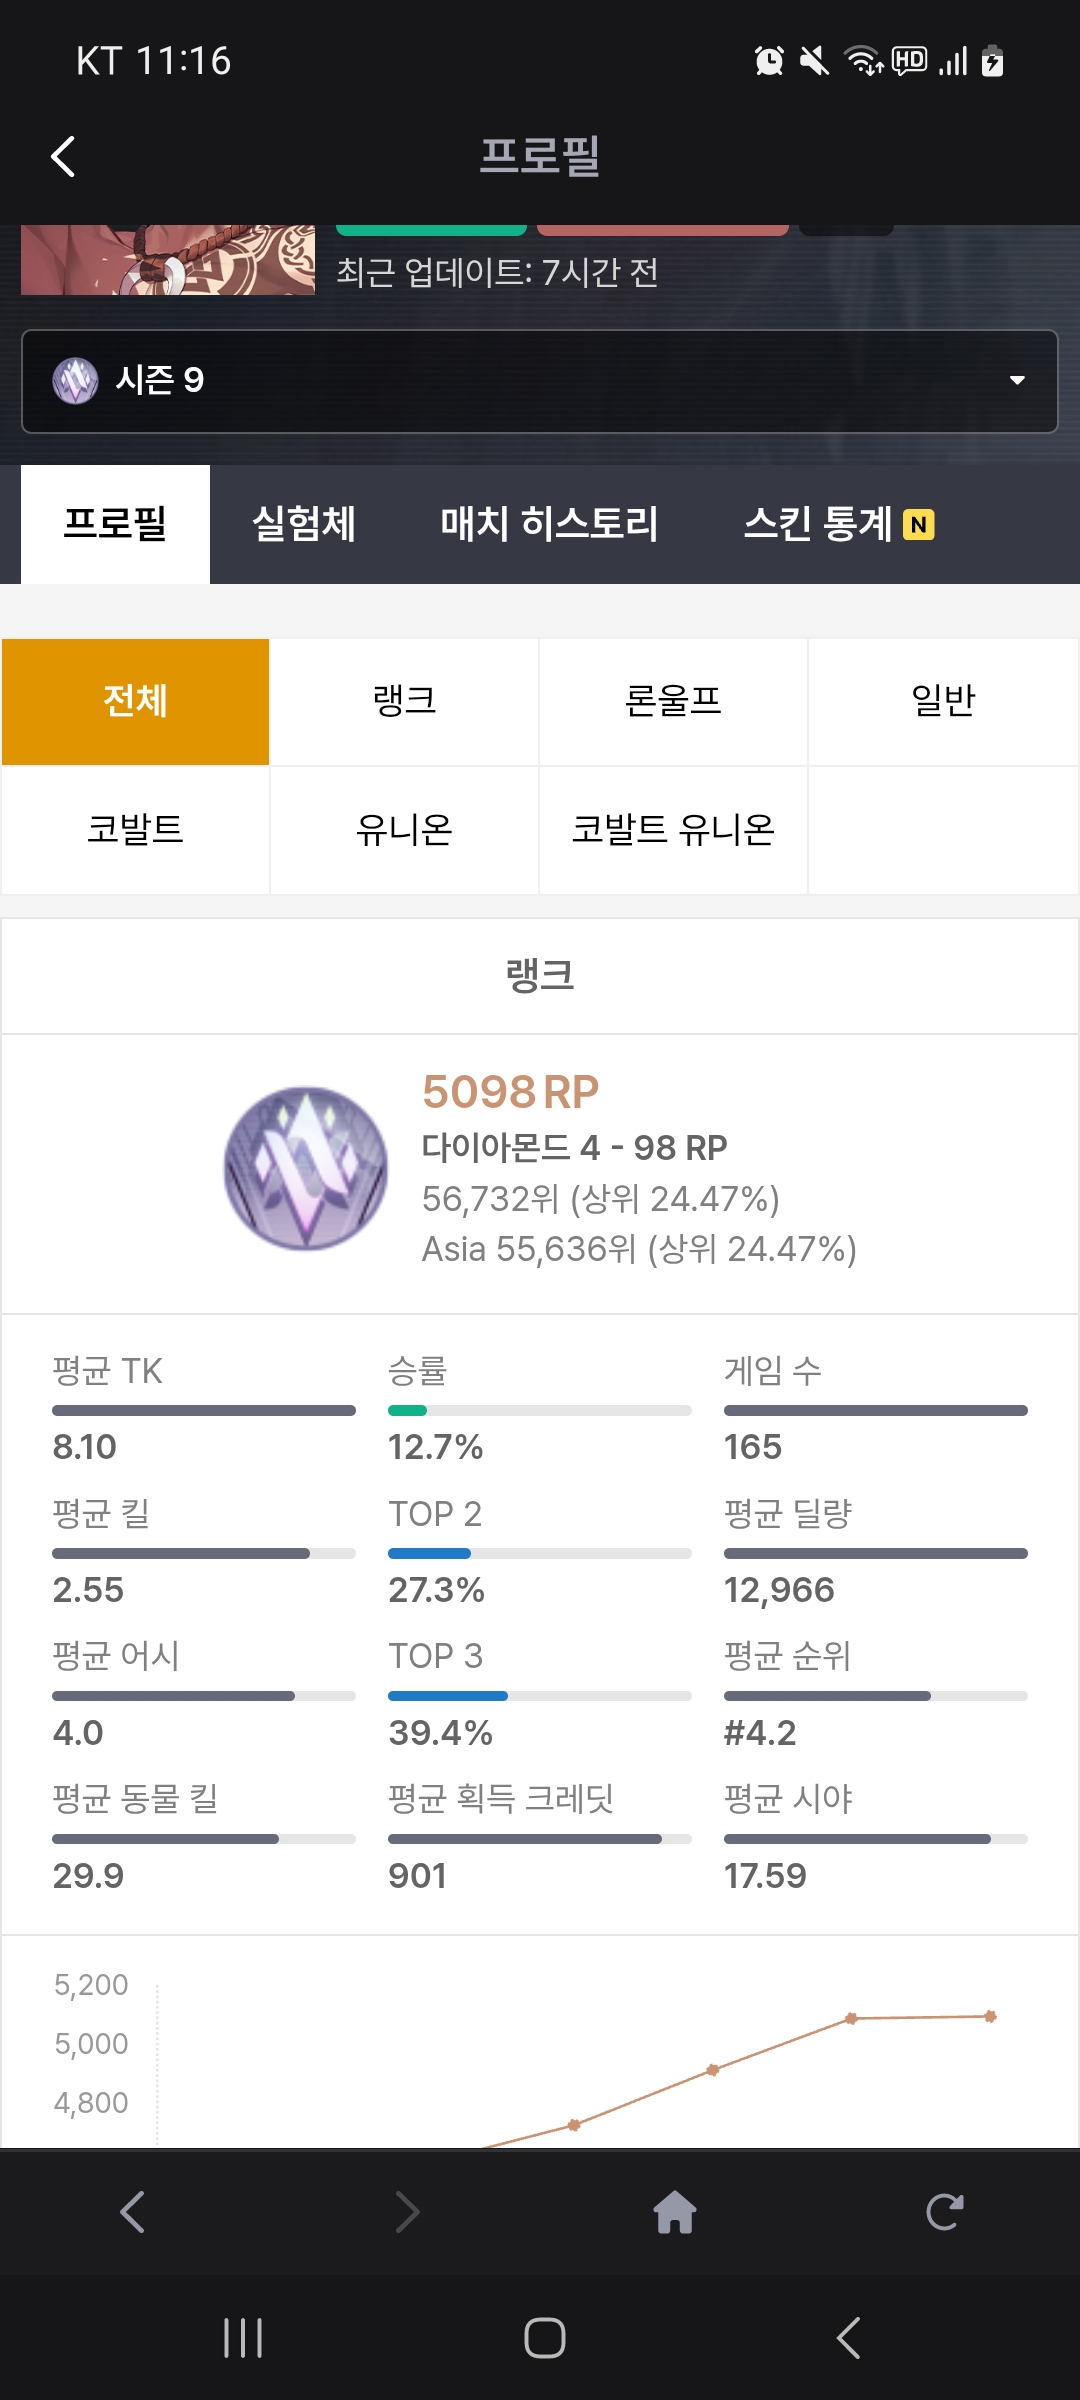Open the 매치 히스토리 tab
Image resolution: width=1080 pixels, height=2400 pixels.
click(x=549, y=524)
